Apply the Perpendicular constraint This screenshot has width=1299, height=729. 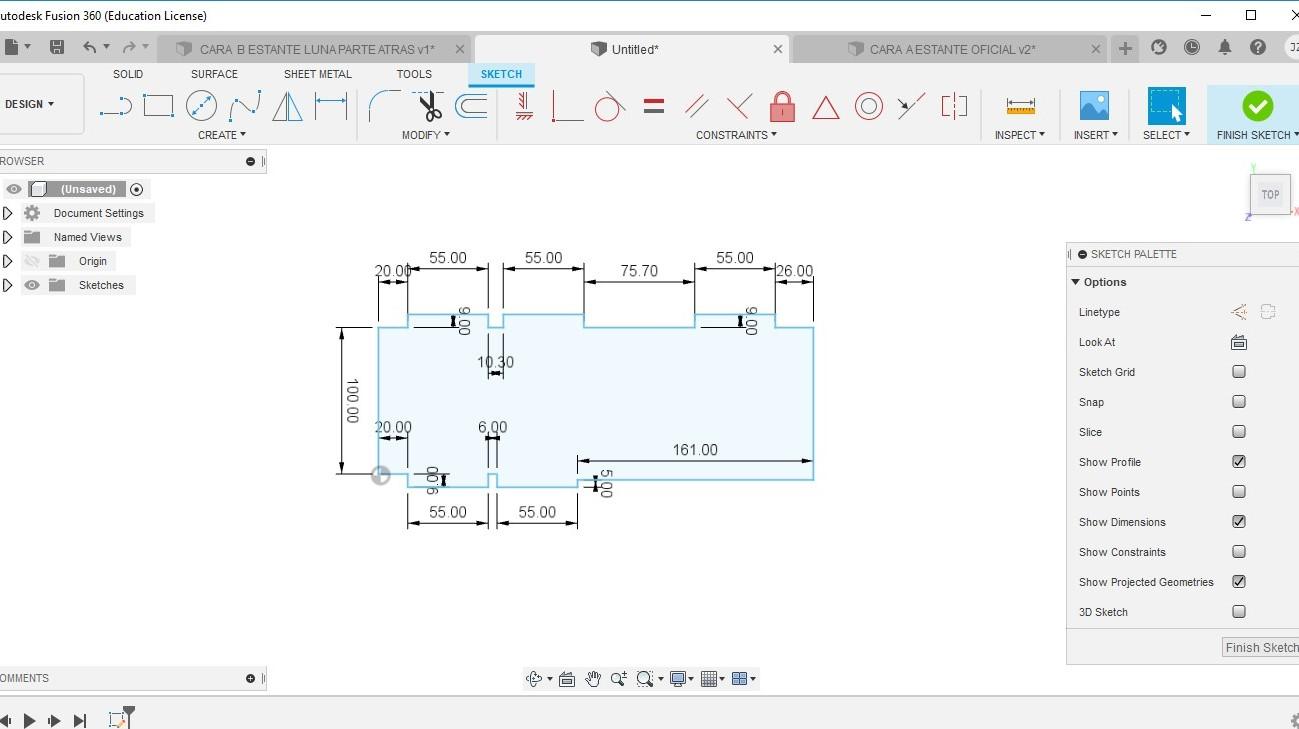(739, 106)
